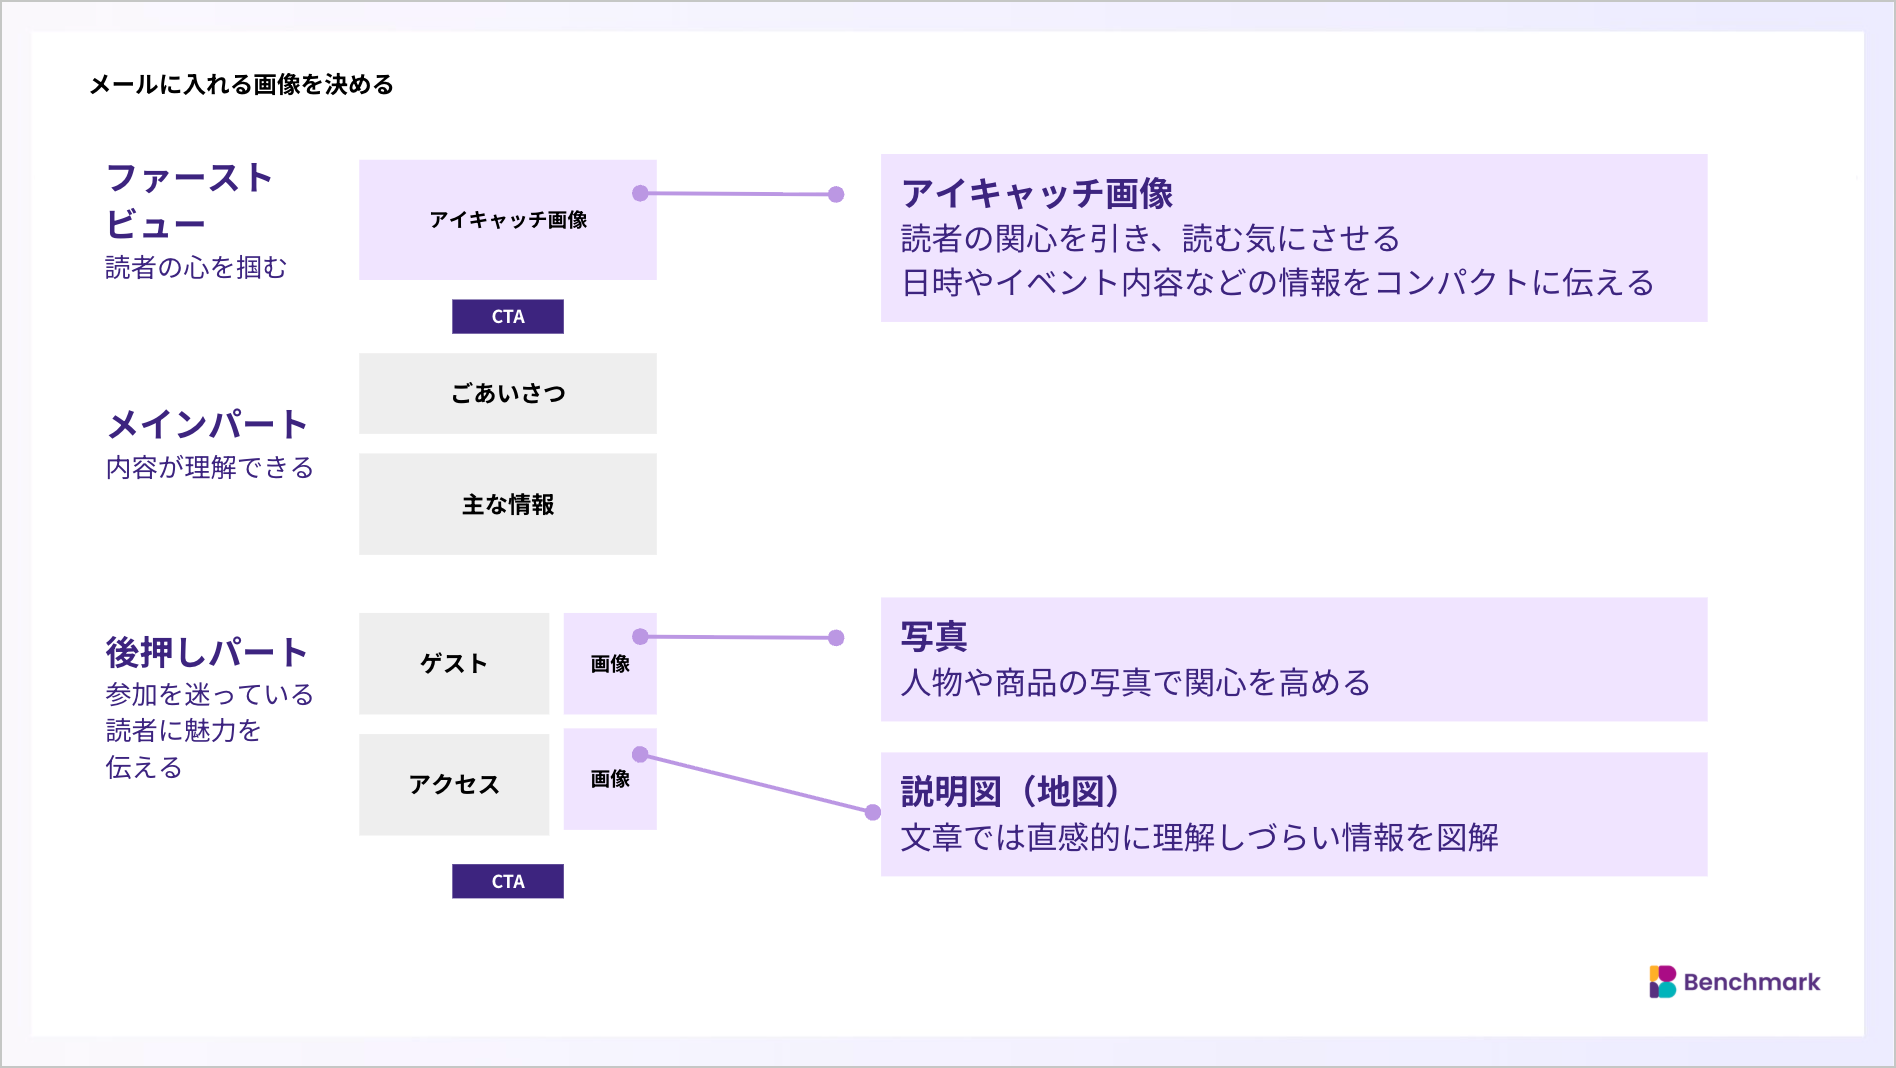The image size is (1896, 1068).
Task: Click the 説明図（地図） callout heading
Action: (1011, 791)
